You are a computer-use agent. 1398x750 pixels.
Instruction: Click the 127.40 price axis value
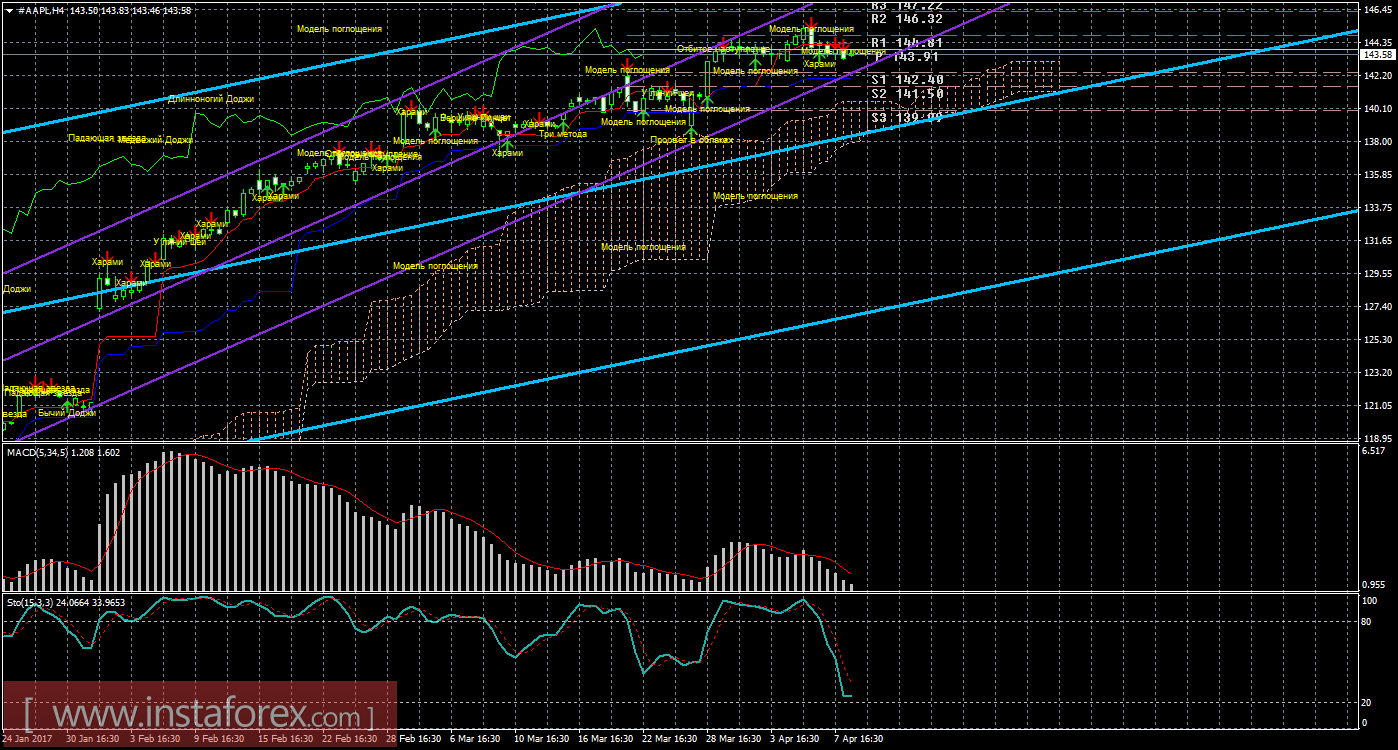[x=1378, y=306]
